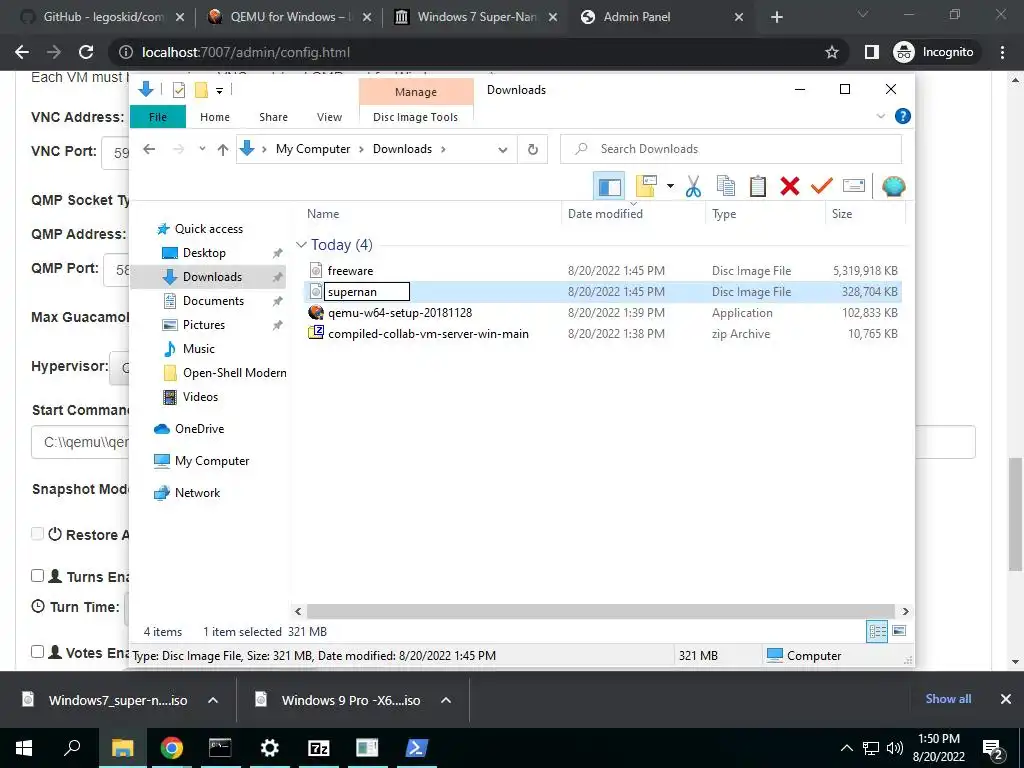This screenshot has height=768, width=1024.
Task: Open Music in navigation pane
Action: pyautogui.click(x=198, y=349)
